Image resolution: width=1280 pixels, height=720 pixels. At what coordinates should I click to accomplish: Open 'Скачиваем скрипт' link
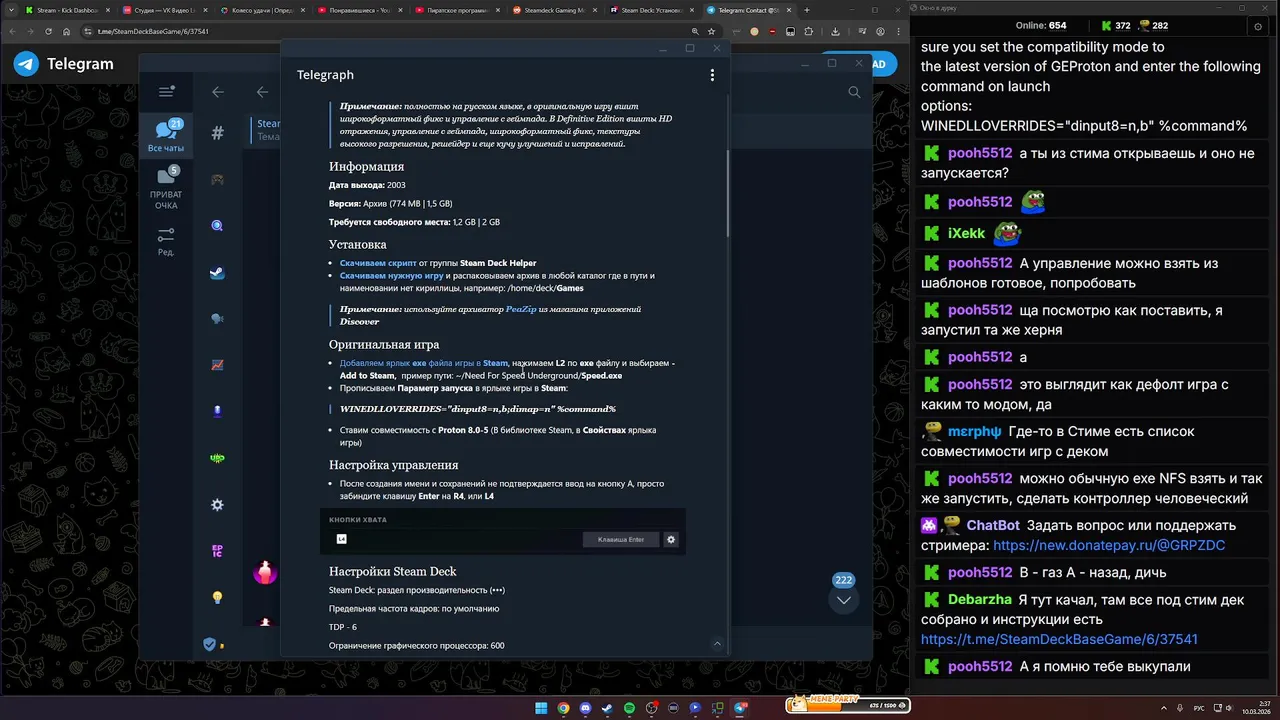coord(378,263)
